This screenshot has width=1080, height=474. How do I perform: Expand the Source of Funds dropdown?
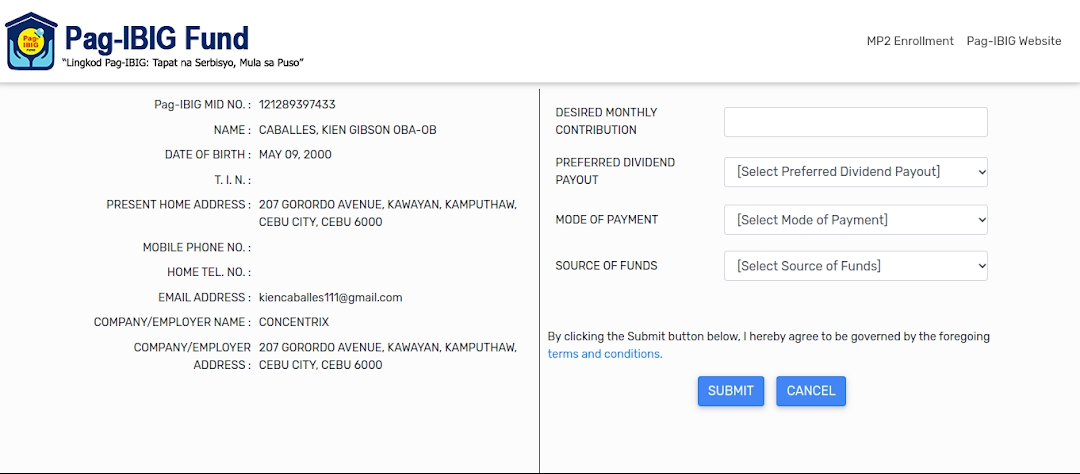(x=855, y=266)
